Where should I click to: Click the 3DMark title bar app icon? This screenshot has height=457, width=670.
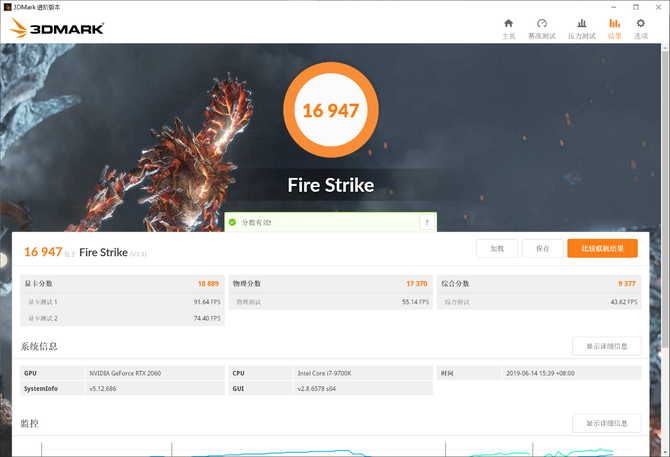(7, 7)
